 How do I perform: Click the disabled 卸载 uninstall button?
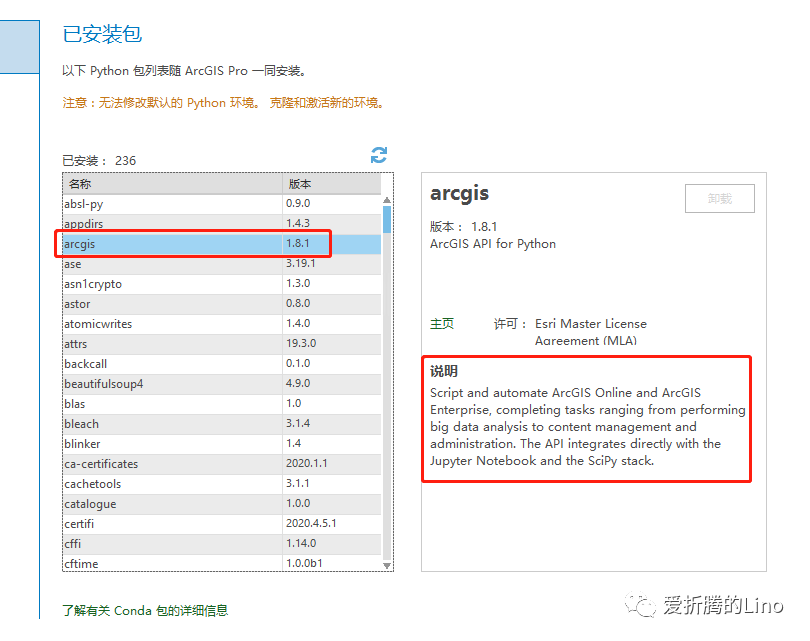[x=720, y=198]
